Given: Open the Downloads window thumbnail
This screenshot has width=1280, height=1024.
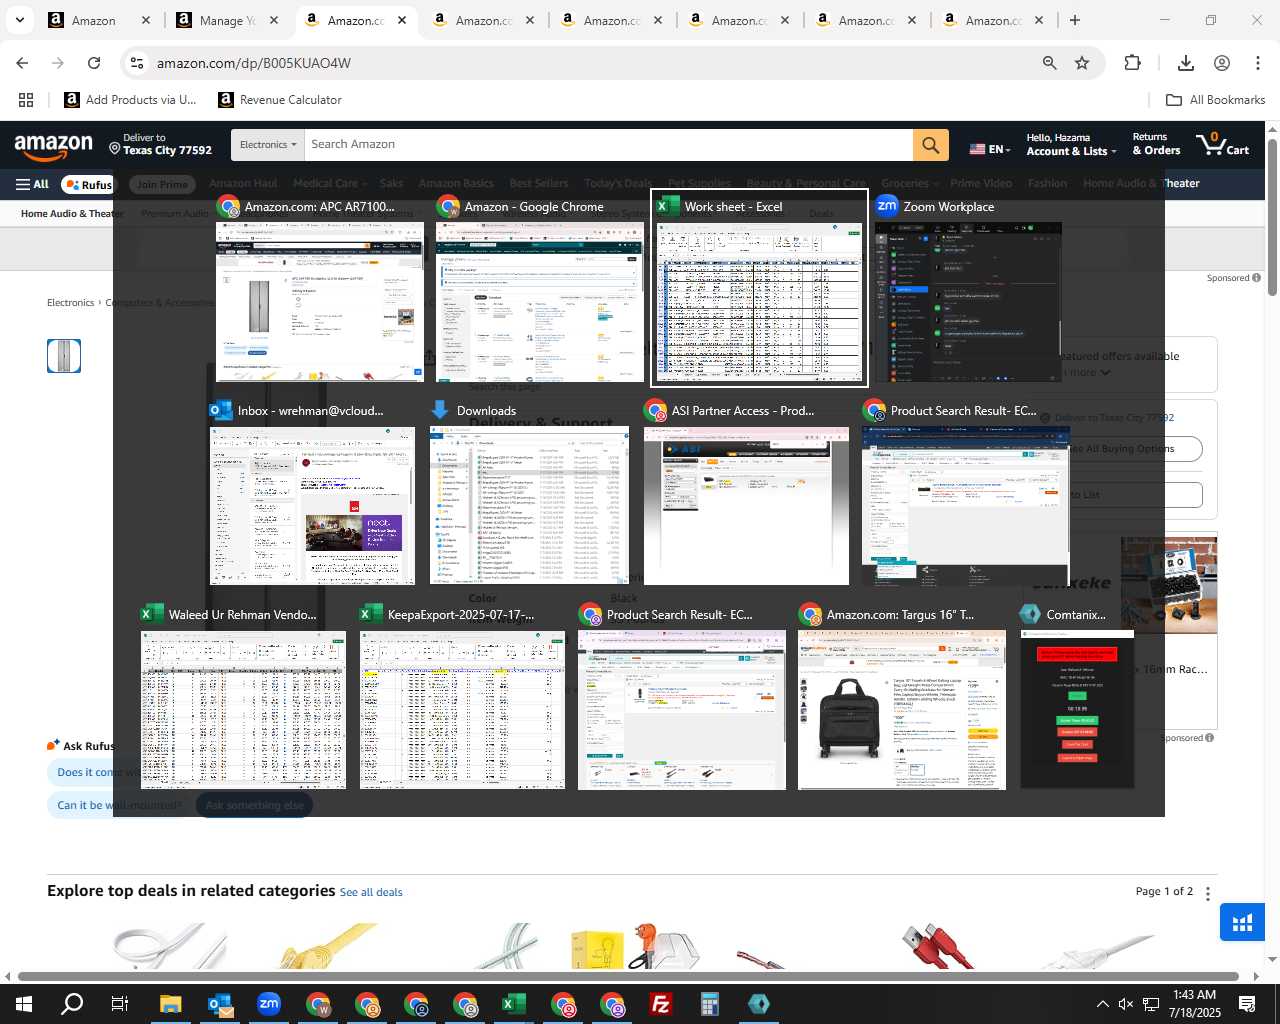Looking at the screenshot, I should [529, 492].
